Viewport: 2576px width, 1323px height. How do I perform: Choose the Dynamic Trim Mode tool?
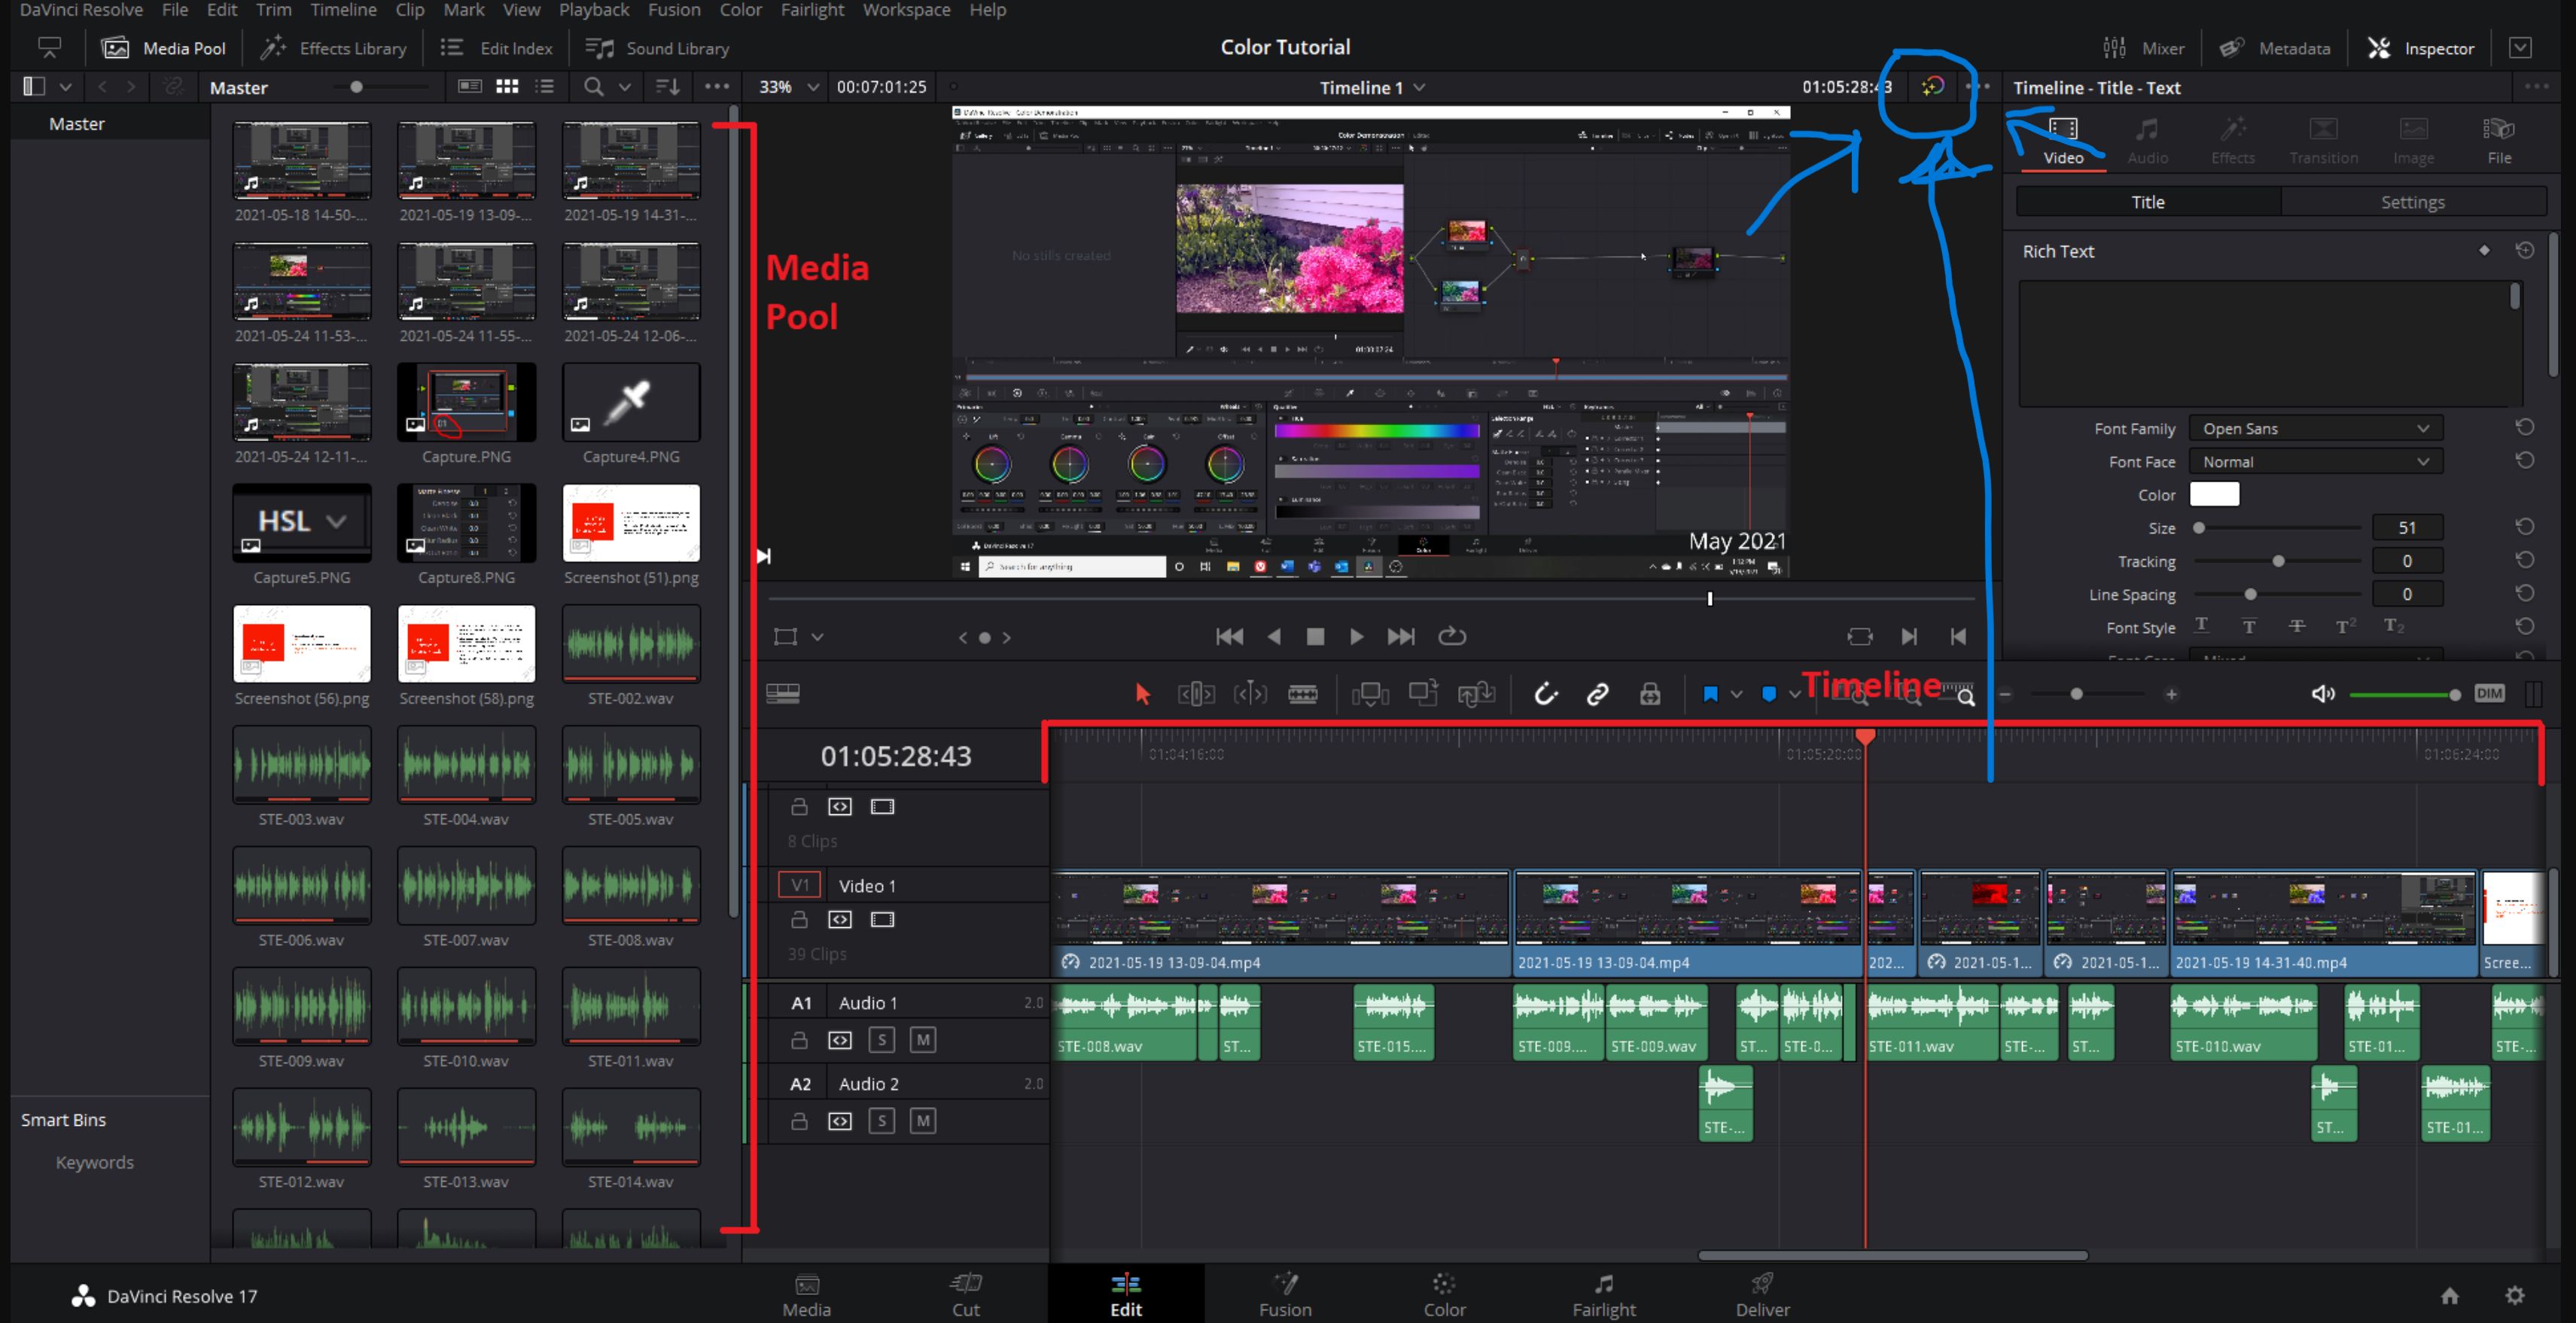pos(1250,694)
